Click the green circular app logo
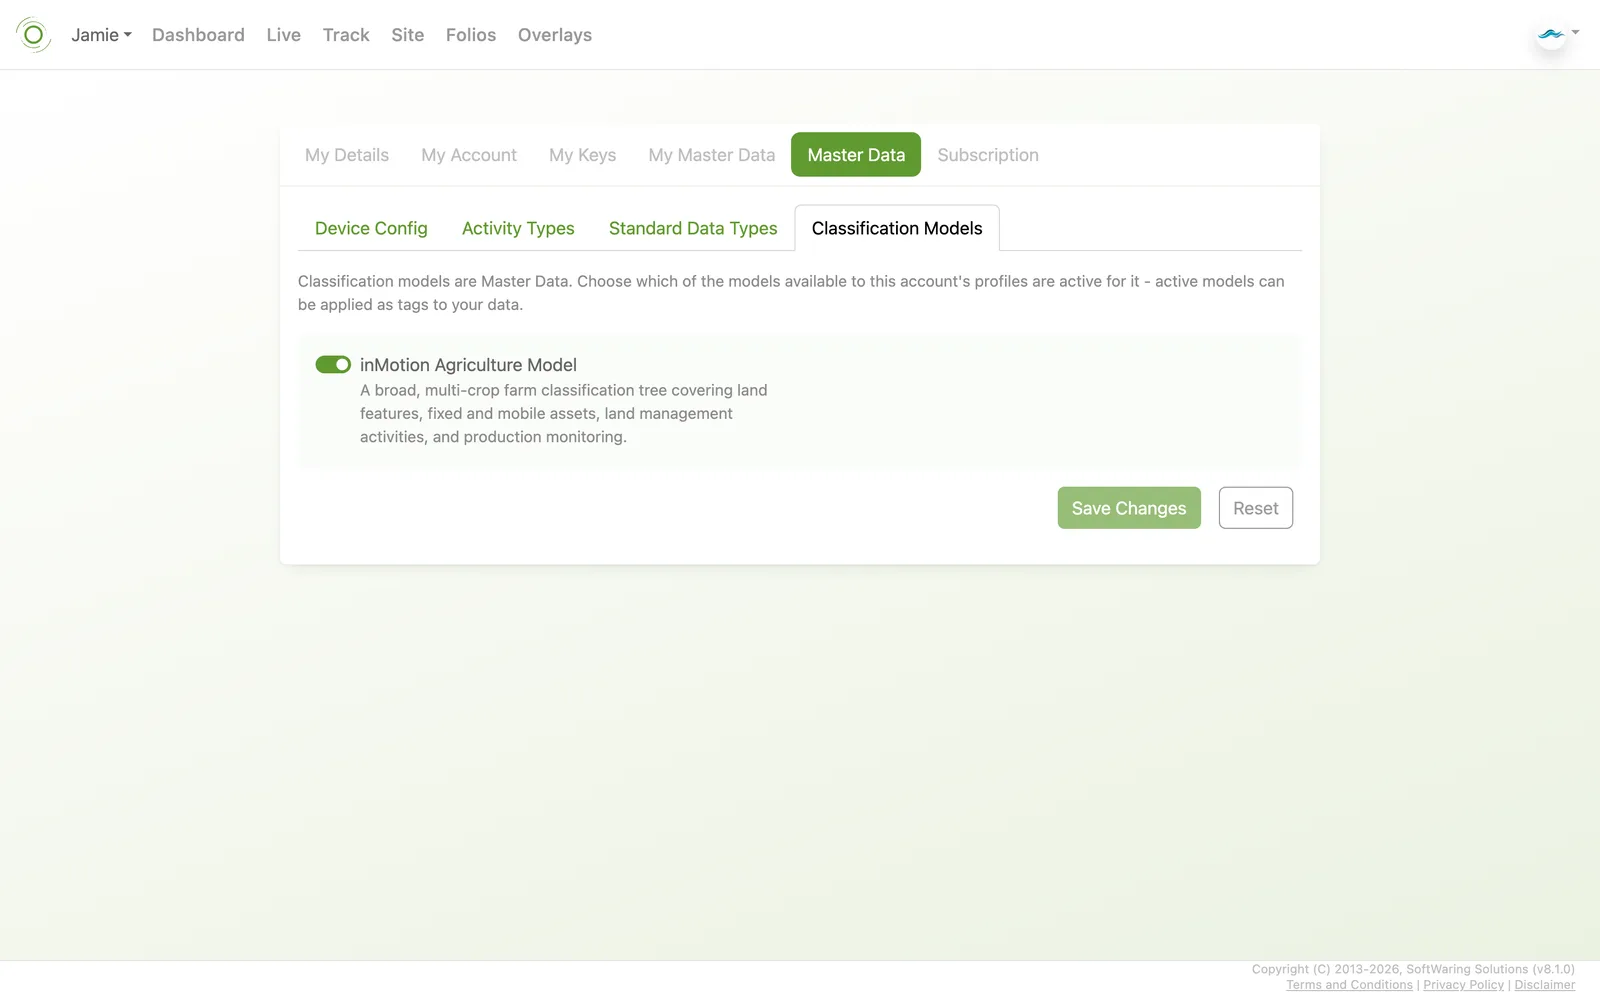Image resolution: width=1600 pixels, height=1000 pixels. point(33,35)
